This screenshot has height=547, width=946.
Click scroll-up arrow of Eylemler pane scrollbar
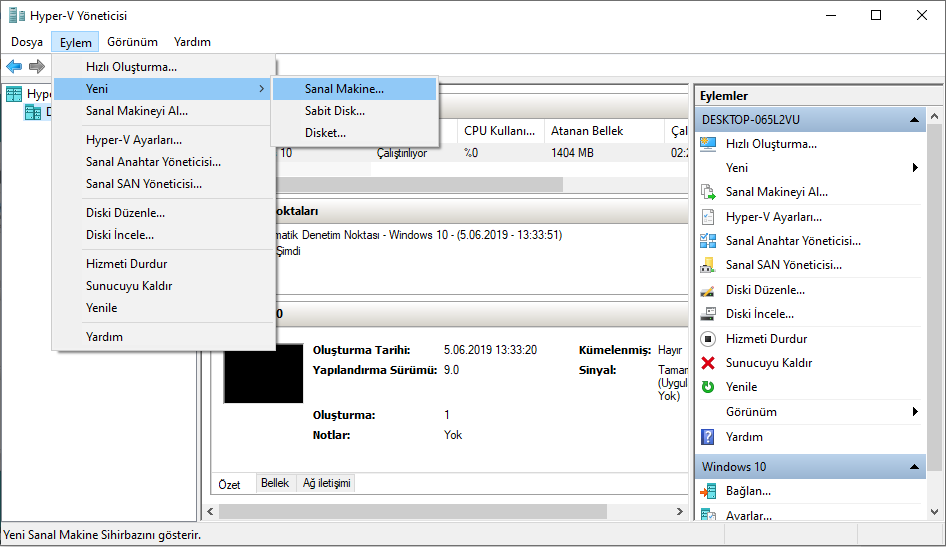pos(935,116)
